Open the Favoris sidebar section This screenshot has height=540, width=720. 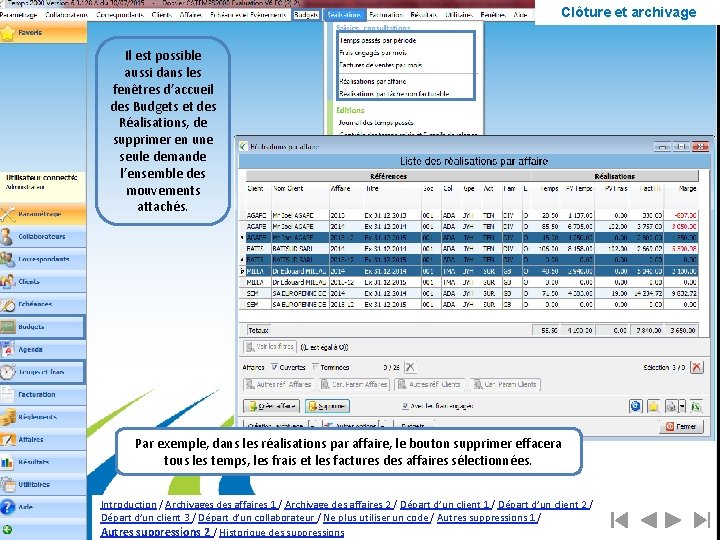43,33
